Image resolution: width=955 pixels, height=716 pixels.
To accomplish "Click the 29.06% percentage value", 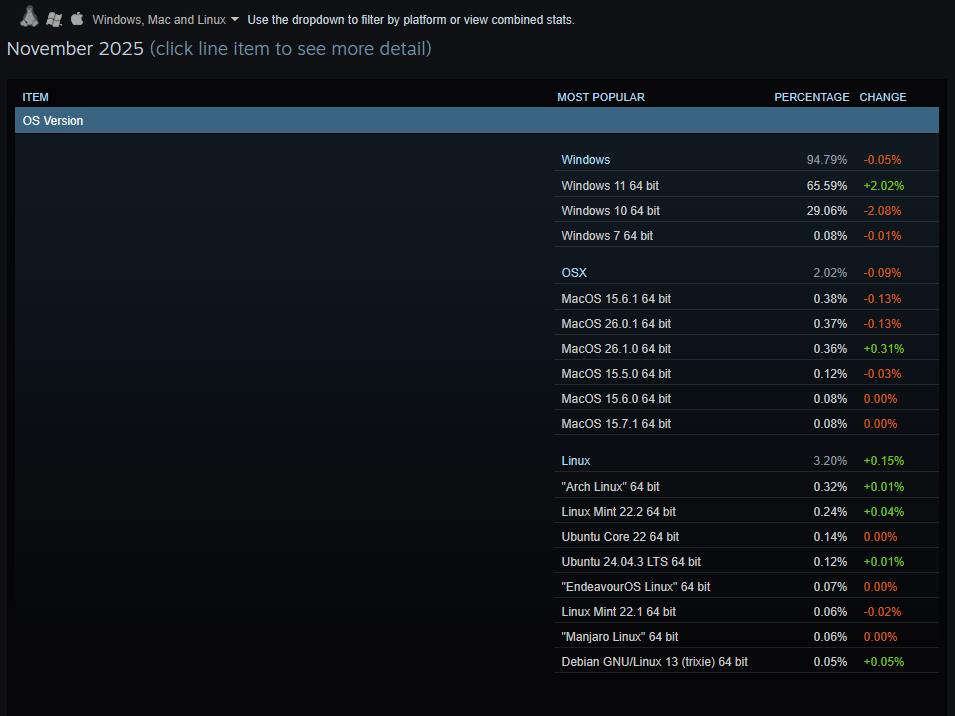I will click(x=826, y=210).
